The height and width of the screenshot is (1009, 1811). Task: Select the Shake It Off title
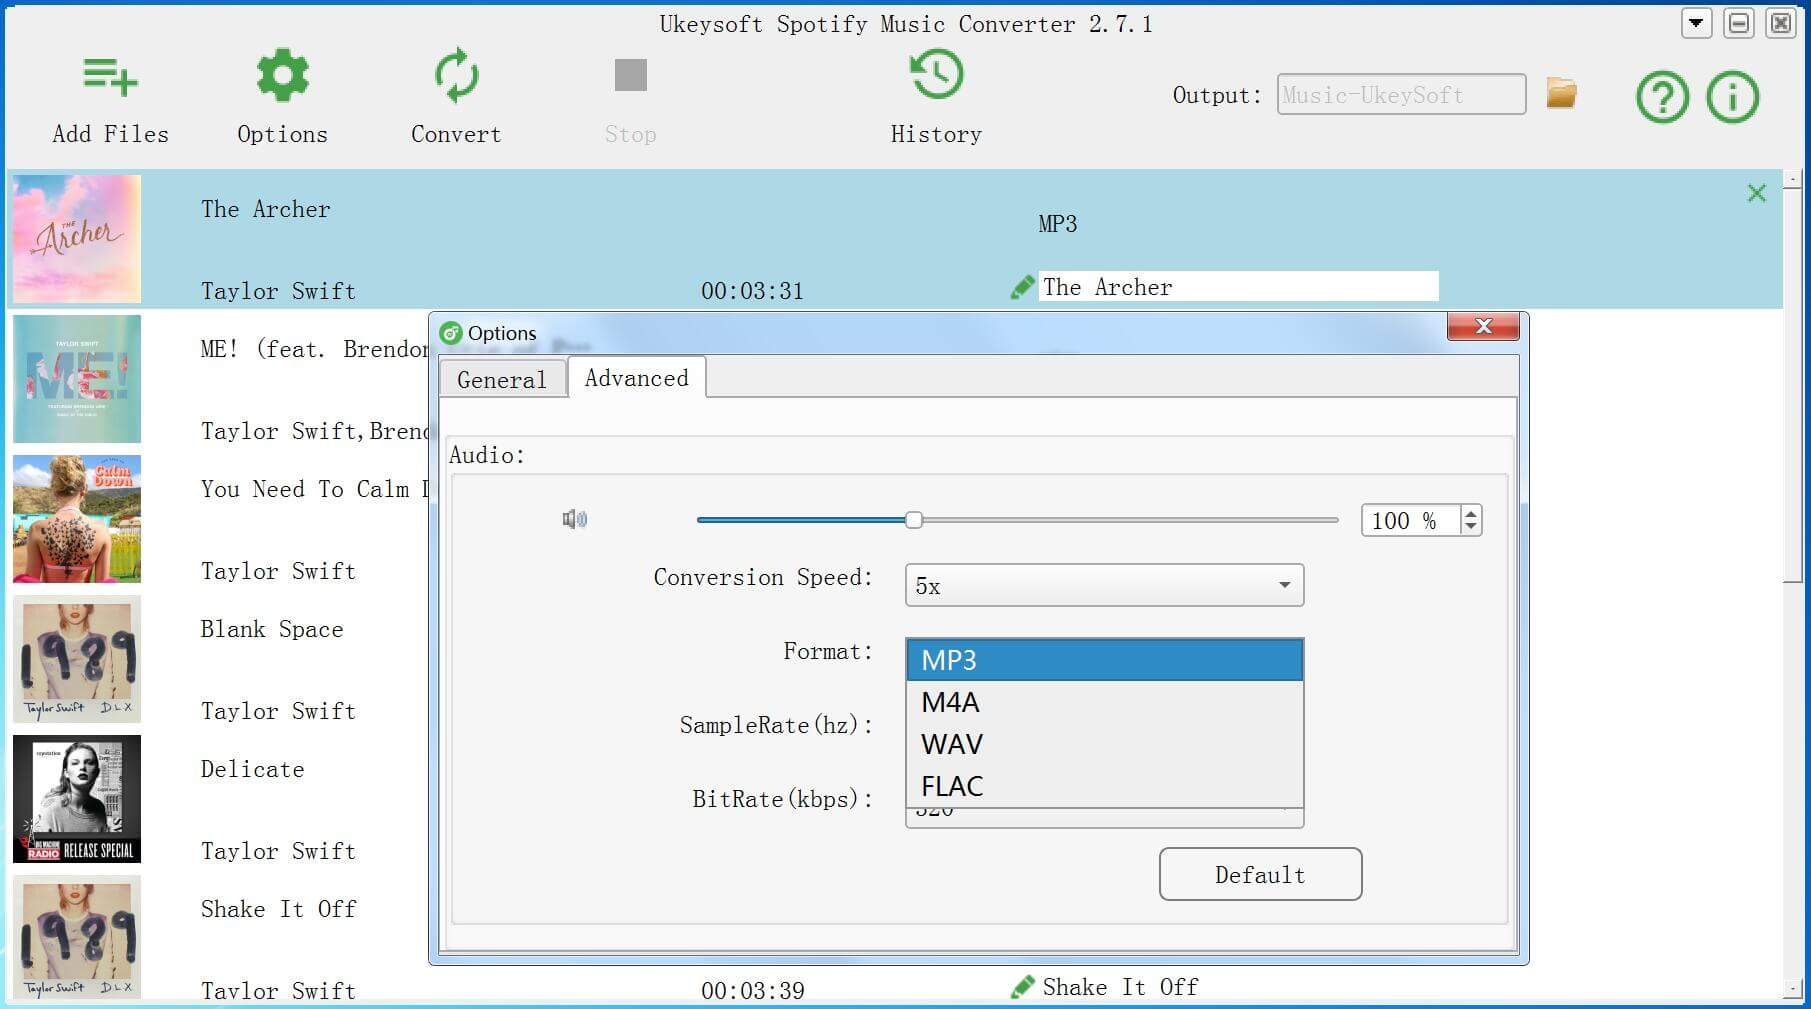coord(278,909)
